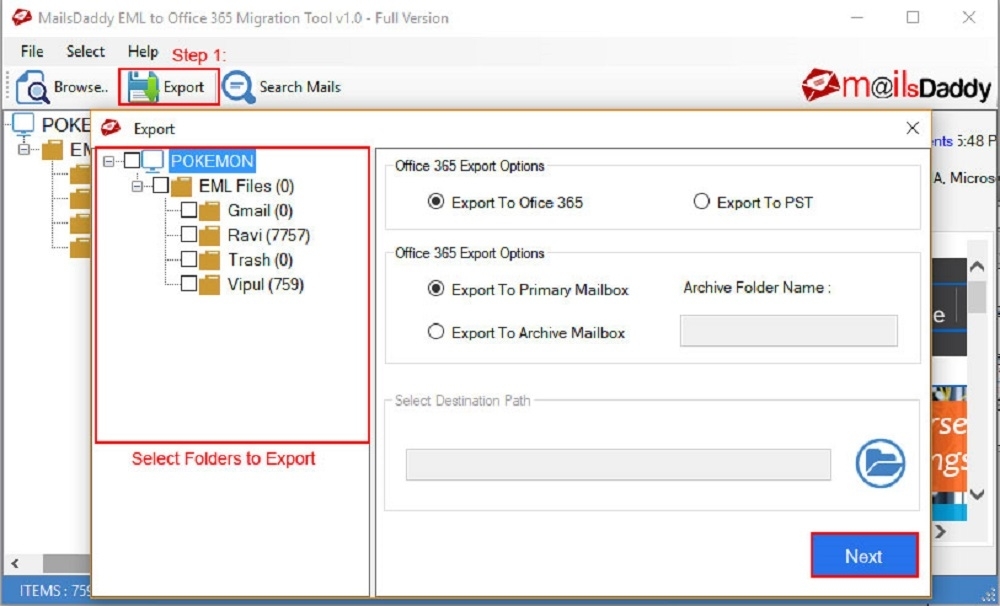Click the Browse magnifier icon in toolbar
This screenshot has width=1000, height=606.
(32, 87)
